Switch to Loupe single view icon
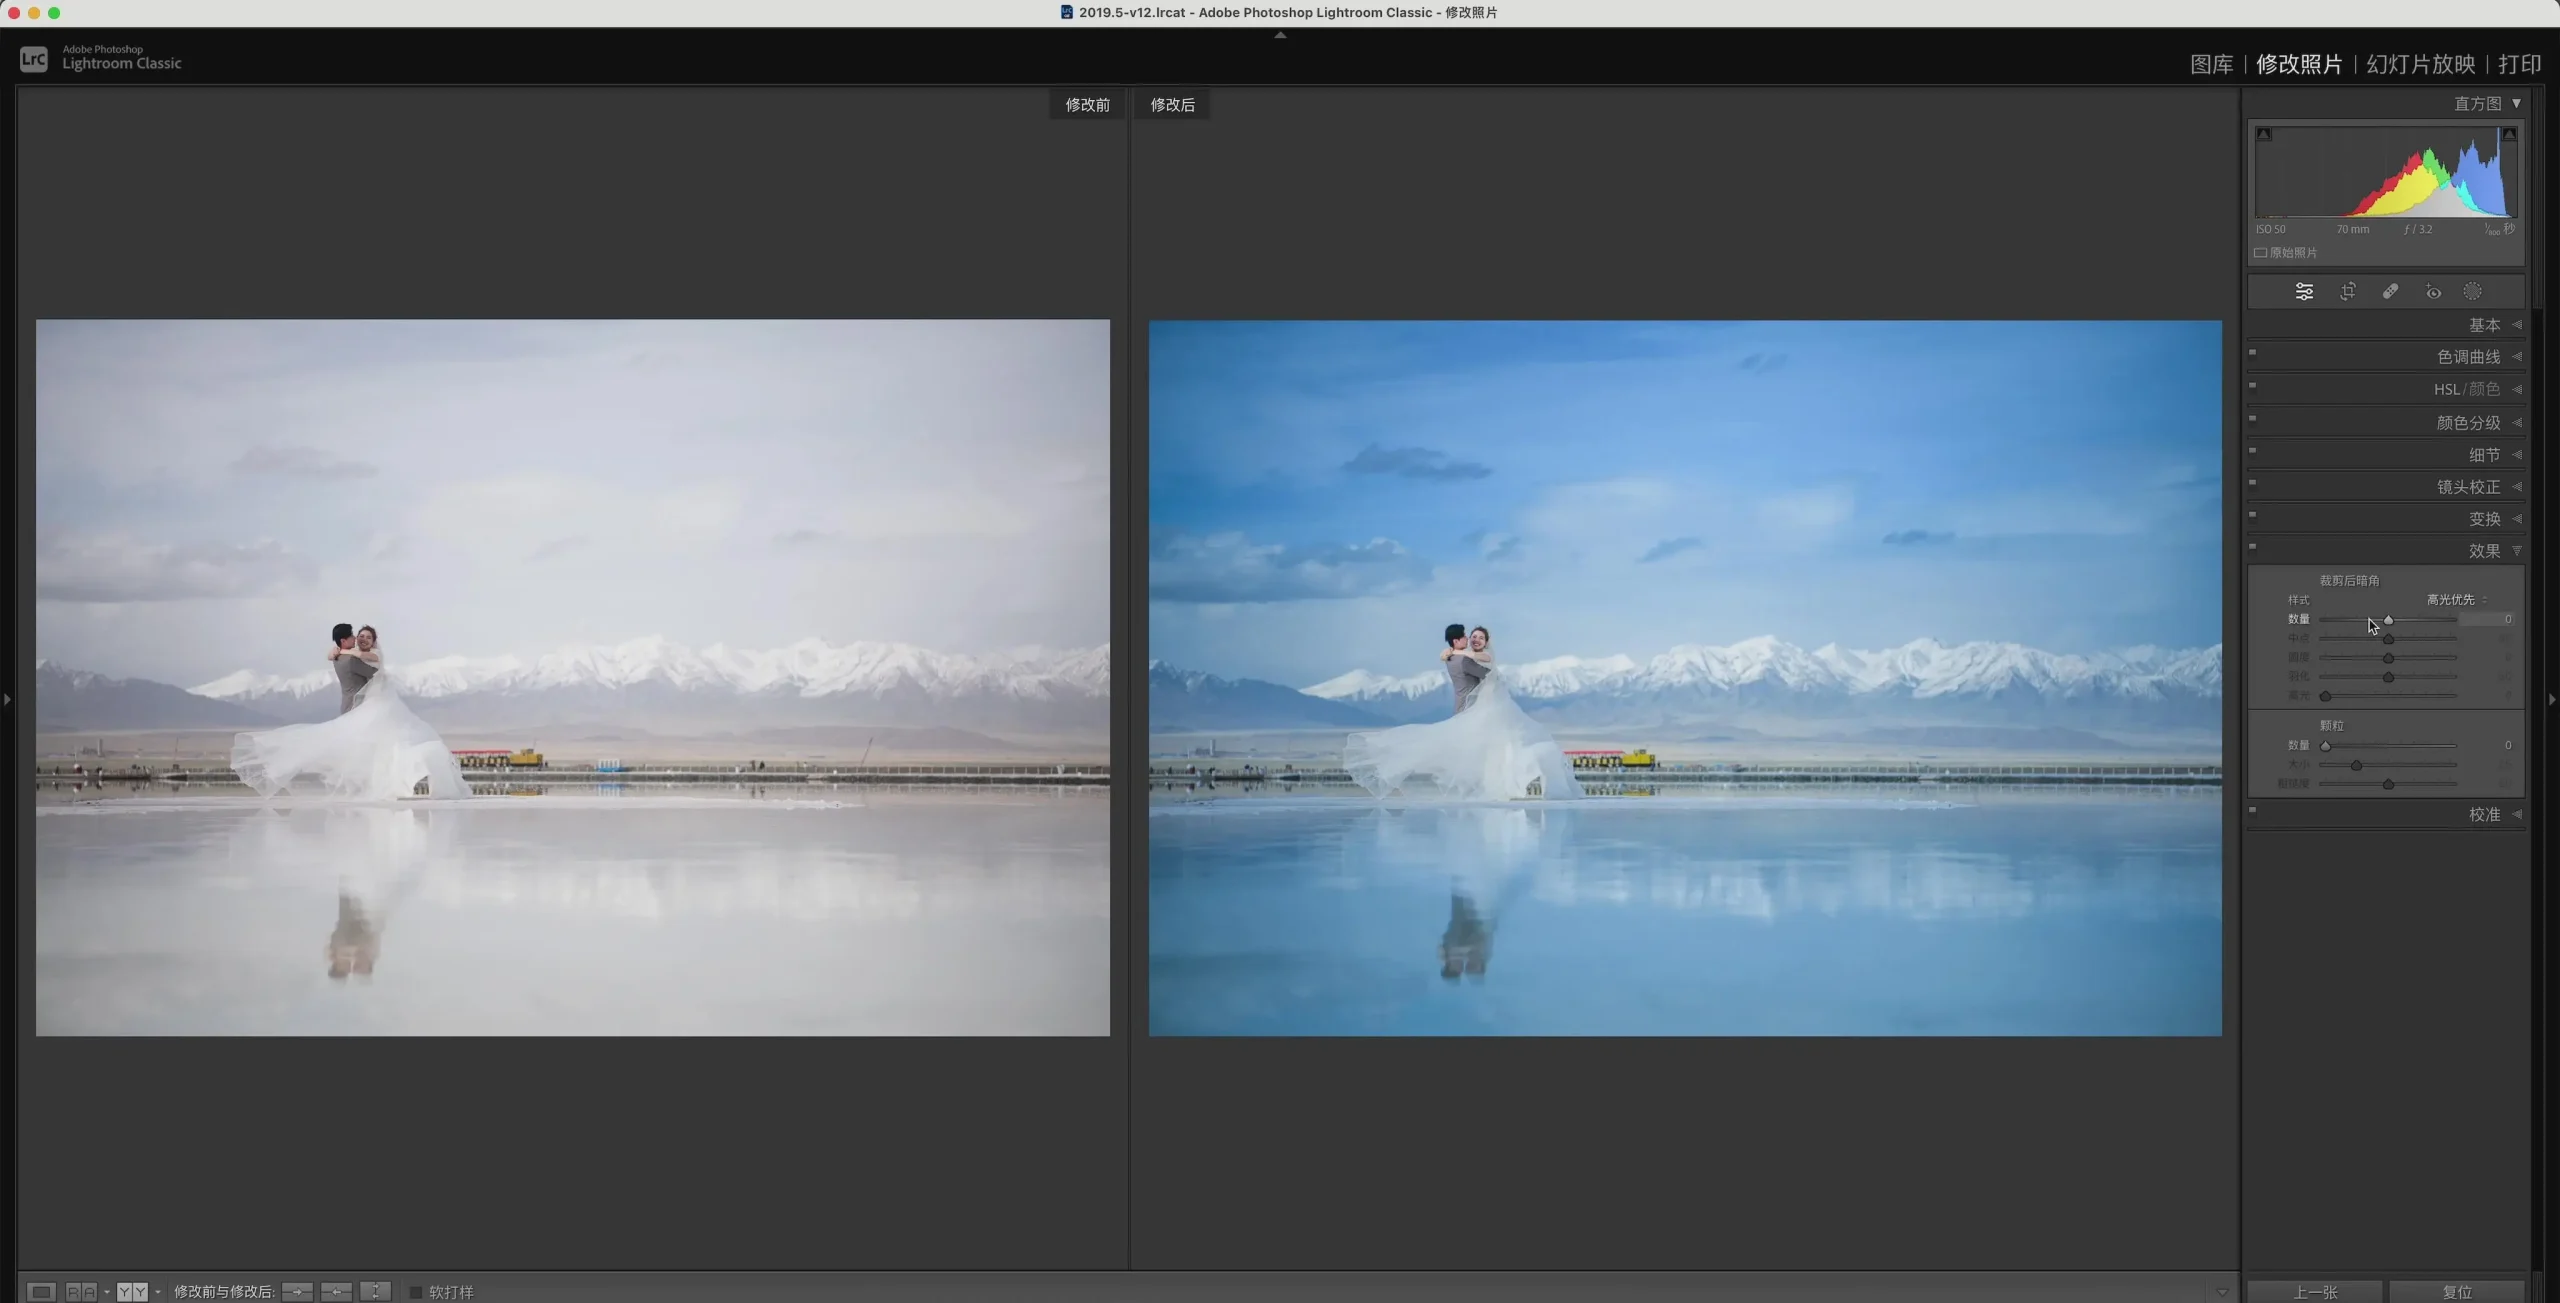The image size is (2560, 1303). click(x=41, y=1291)
